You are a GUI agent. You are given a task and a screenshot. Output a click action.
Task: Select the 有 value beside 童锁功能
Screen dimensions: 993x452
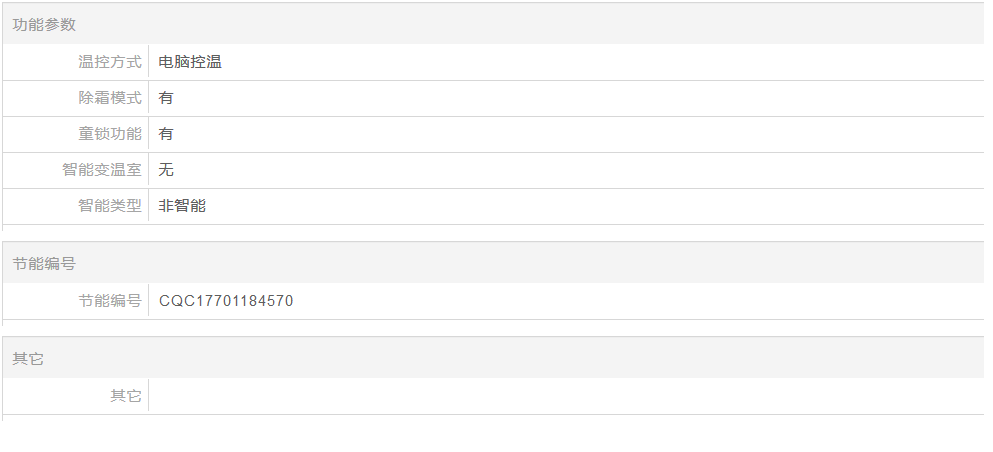(166, 134)
